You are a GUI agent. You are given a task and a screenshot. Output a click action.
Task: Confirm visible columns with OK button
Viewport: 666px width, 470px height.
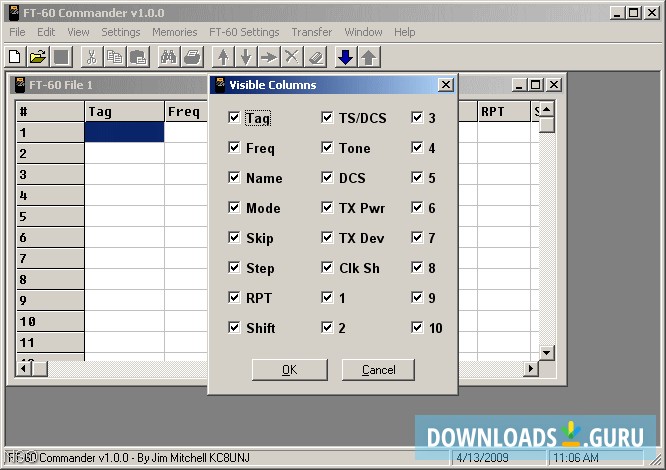tap(290, 370)
